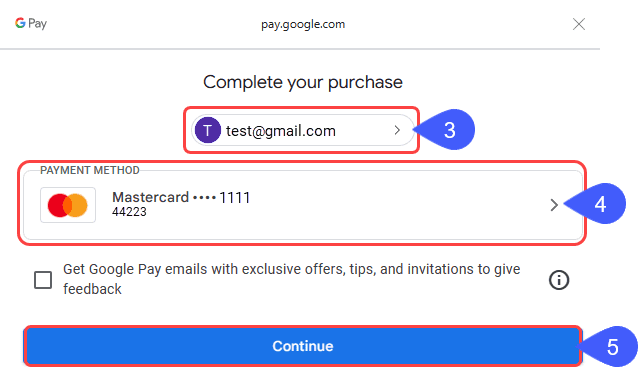The width and height of the screenshot is (639, 388).
Task: Click the PAYMENT METHOD label
Action: [90, 170]
